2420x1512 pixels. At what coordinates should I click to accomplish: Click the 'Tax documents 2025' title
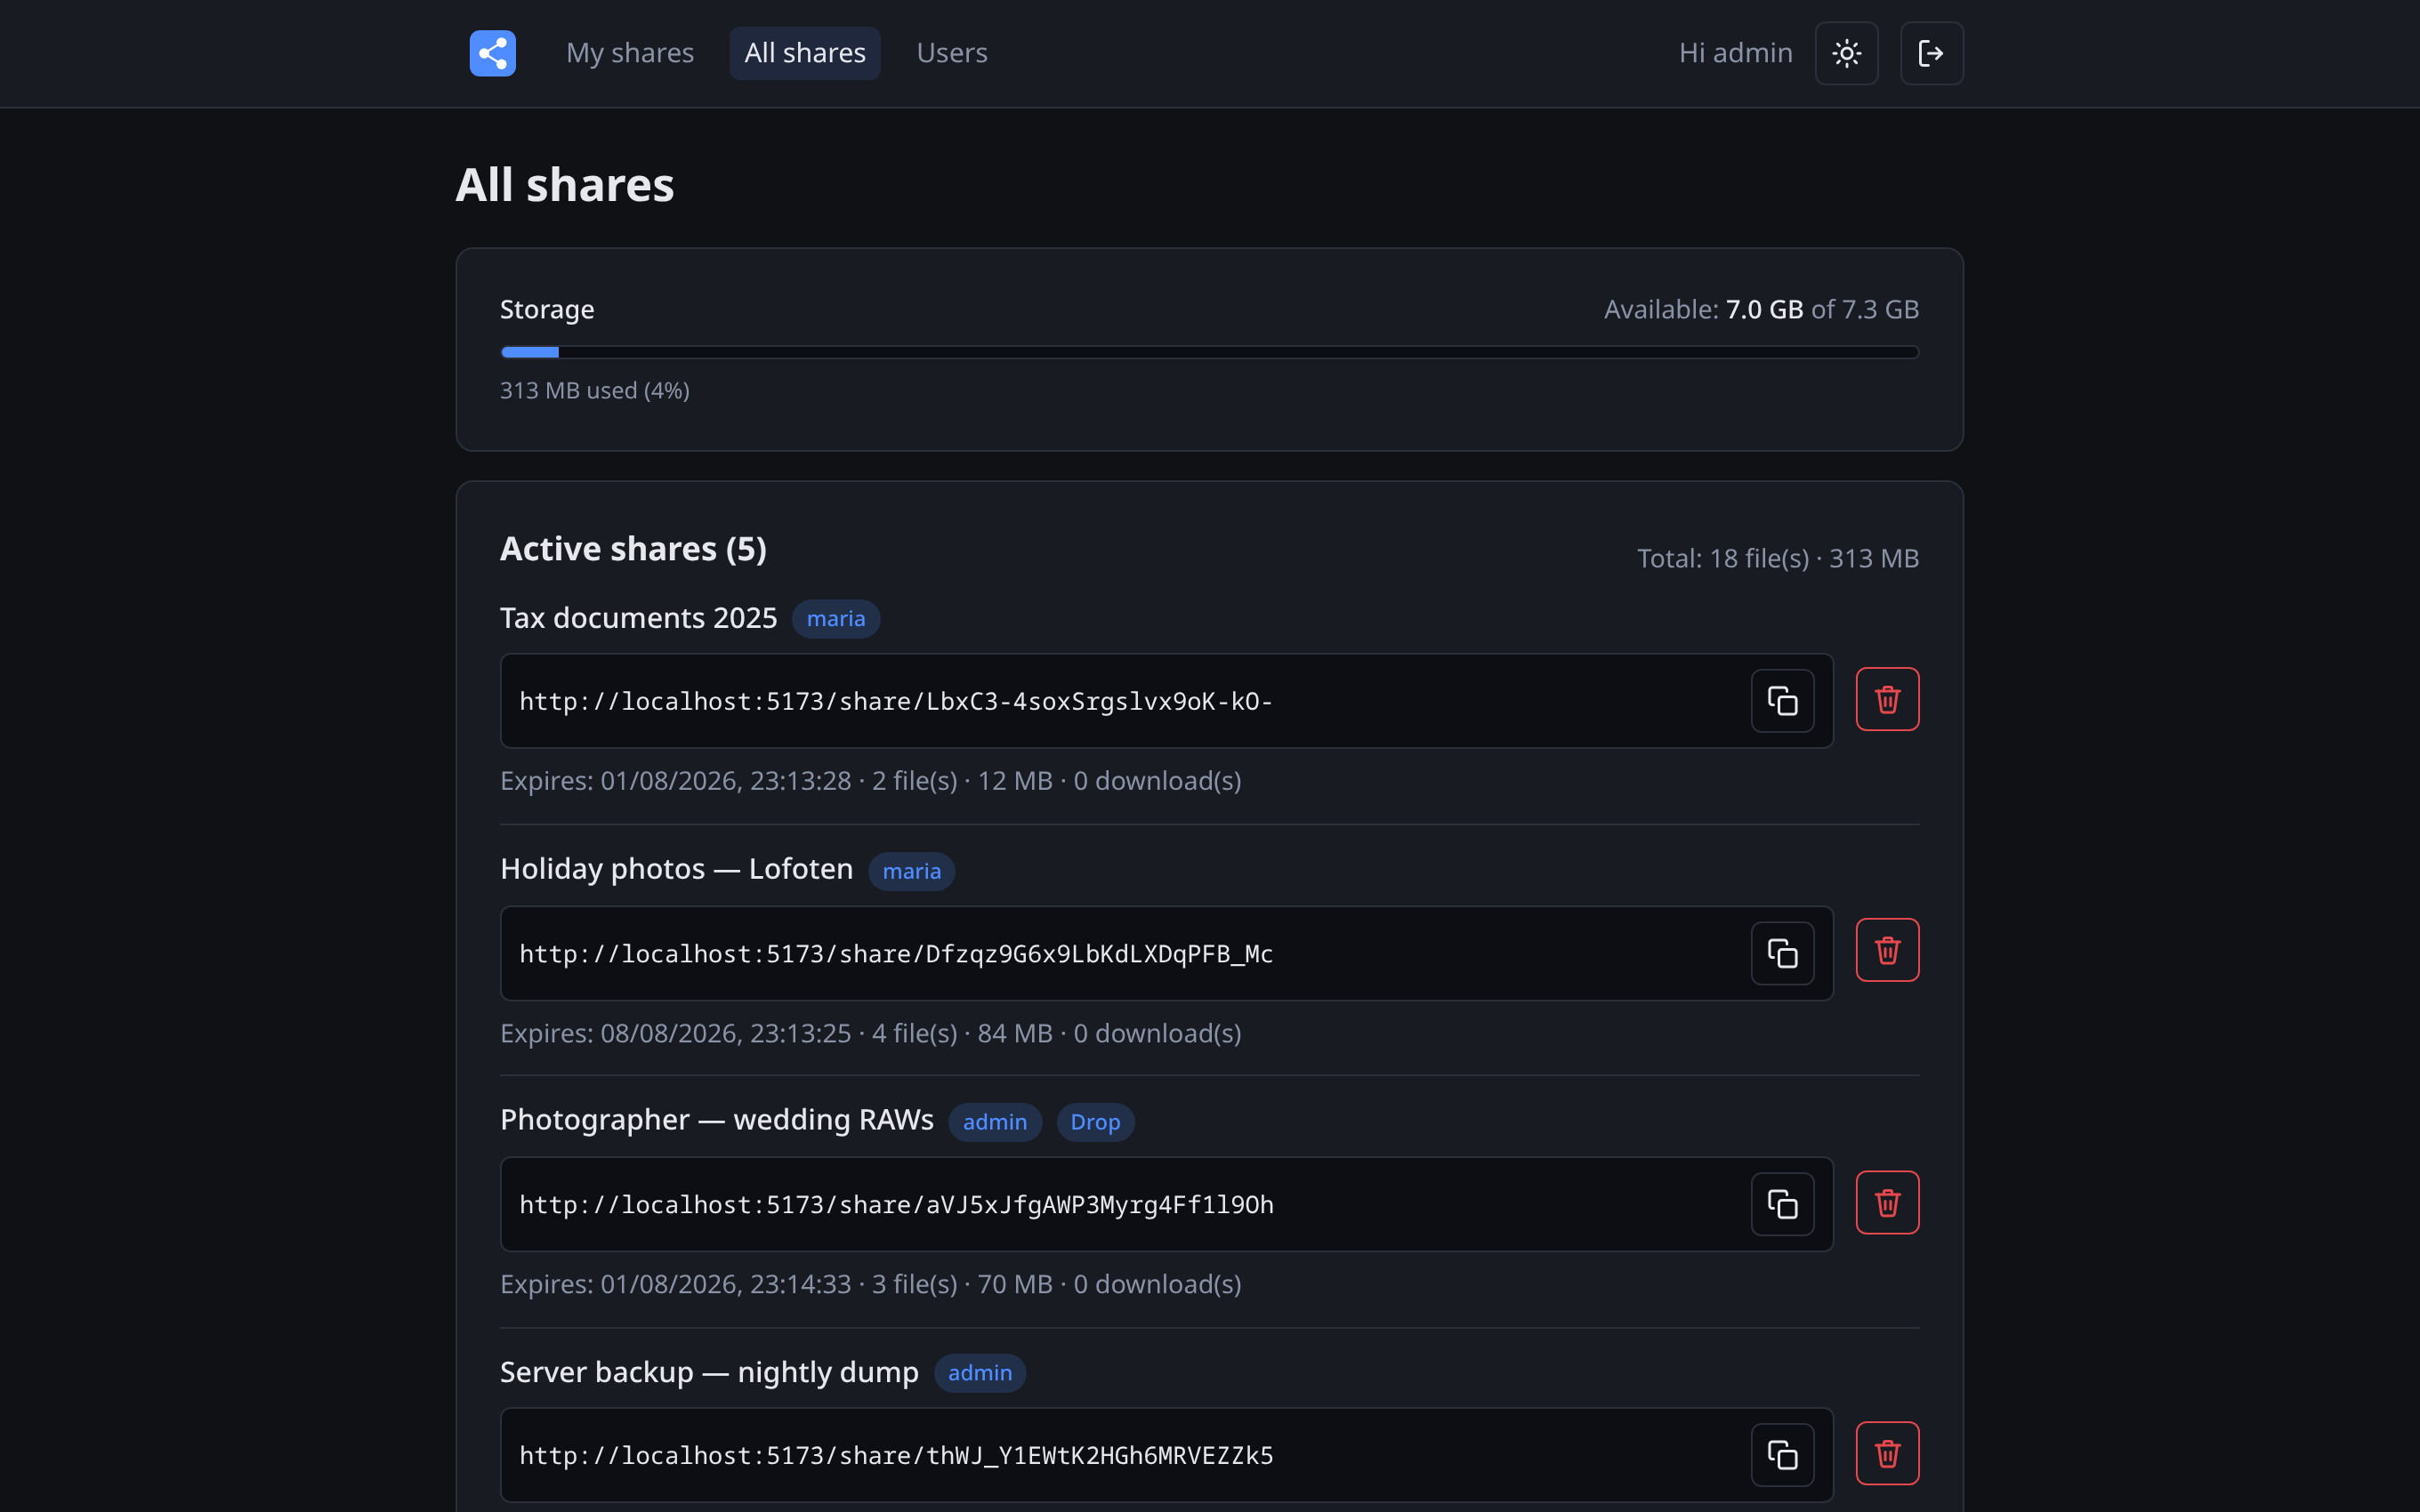638,618
